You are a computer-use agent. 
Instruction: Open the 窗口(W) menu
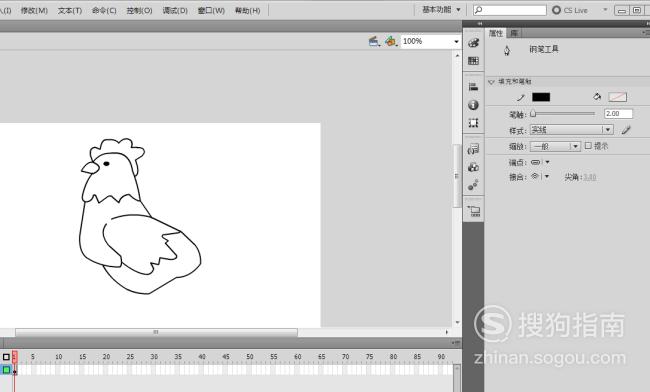click(211, 10)
